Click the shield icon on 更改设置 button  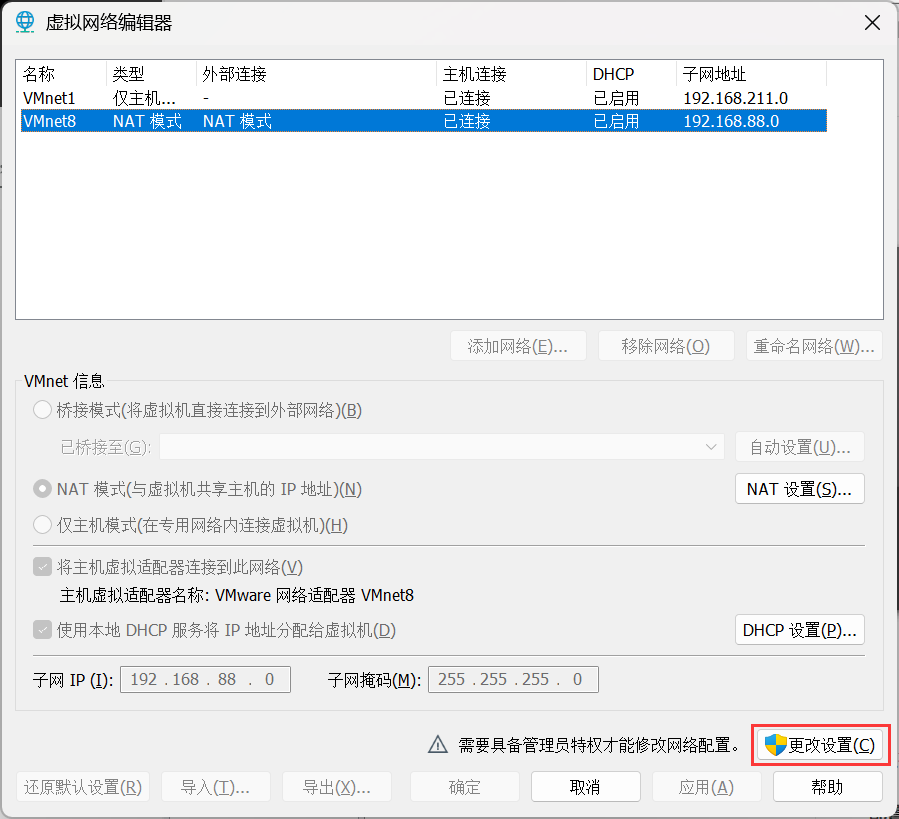pos(775,745)
